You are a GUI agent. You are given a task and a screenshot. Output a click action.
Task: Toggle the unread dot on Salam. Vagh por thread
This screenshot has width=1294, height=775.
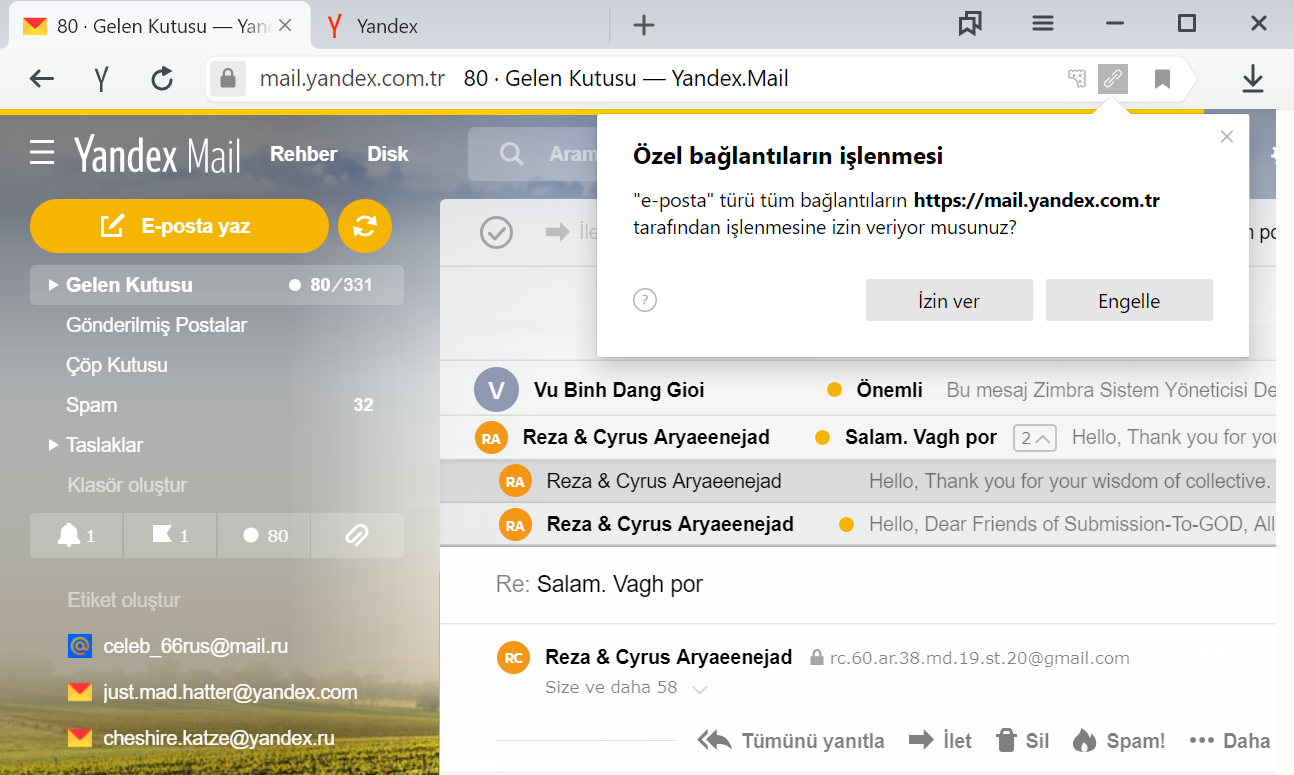point(823,437)
